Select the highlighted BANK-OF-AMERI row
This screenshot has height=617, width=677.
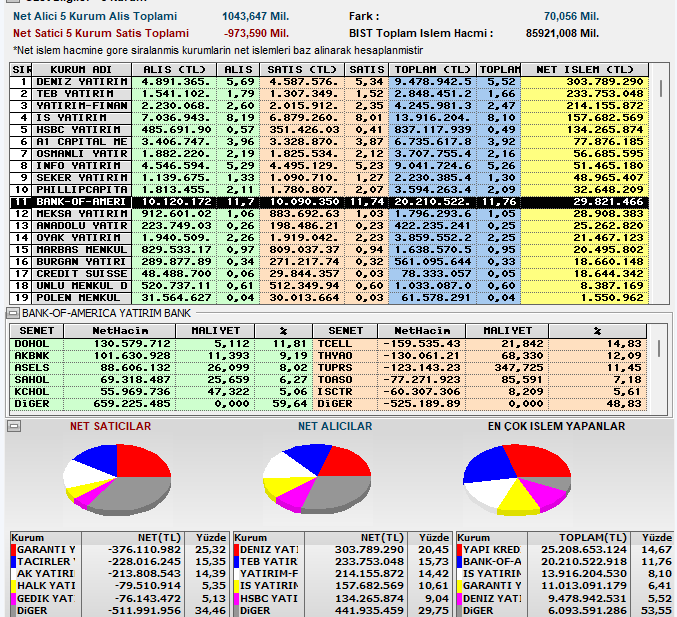(329, 202)
